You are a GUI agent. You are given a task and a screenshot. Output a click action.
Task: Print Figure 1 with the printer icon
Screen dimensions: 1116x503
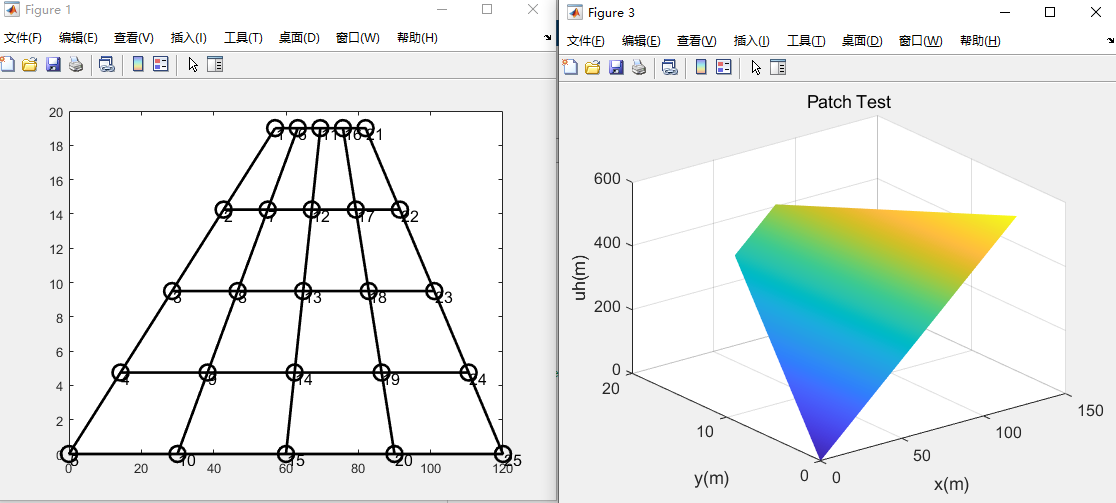click(x=76, y=65)
